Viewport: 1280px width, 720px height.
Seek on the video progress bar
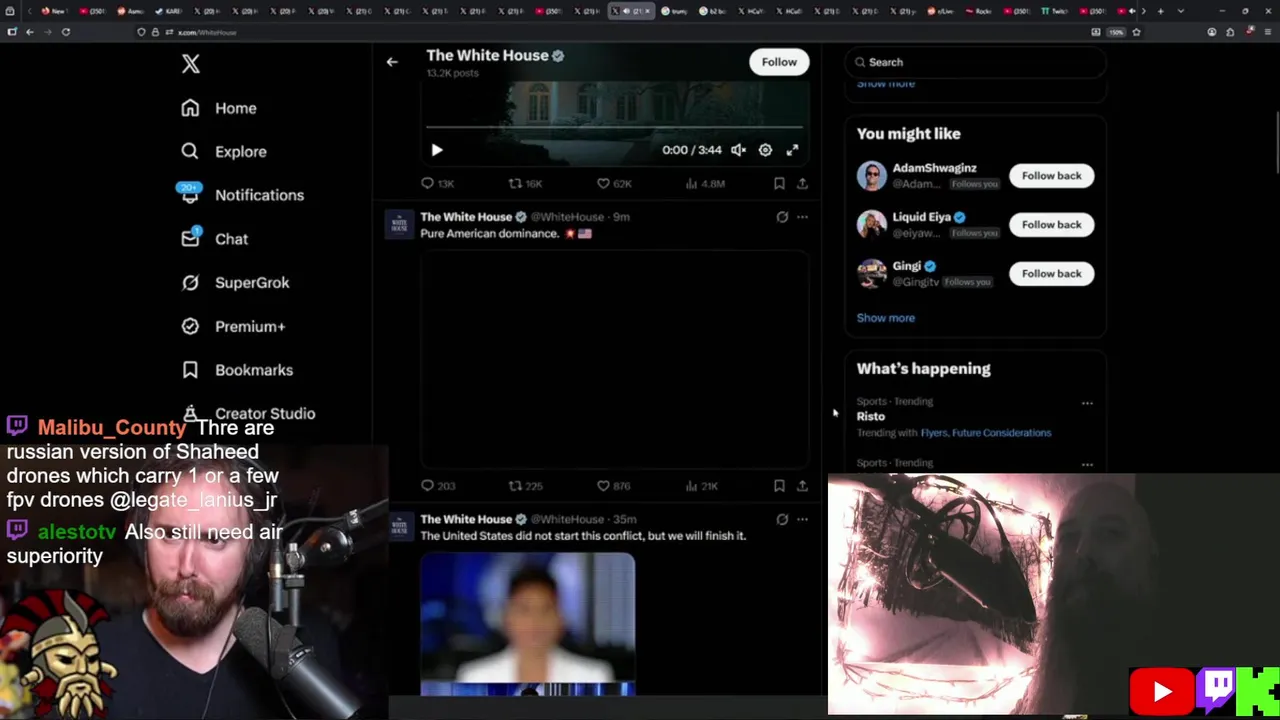[x=614, y=128]
